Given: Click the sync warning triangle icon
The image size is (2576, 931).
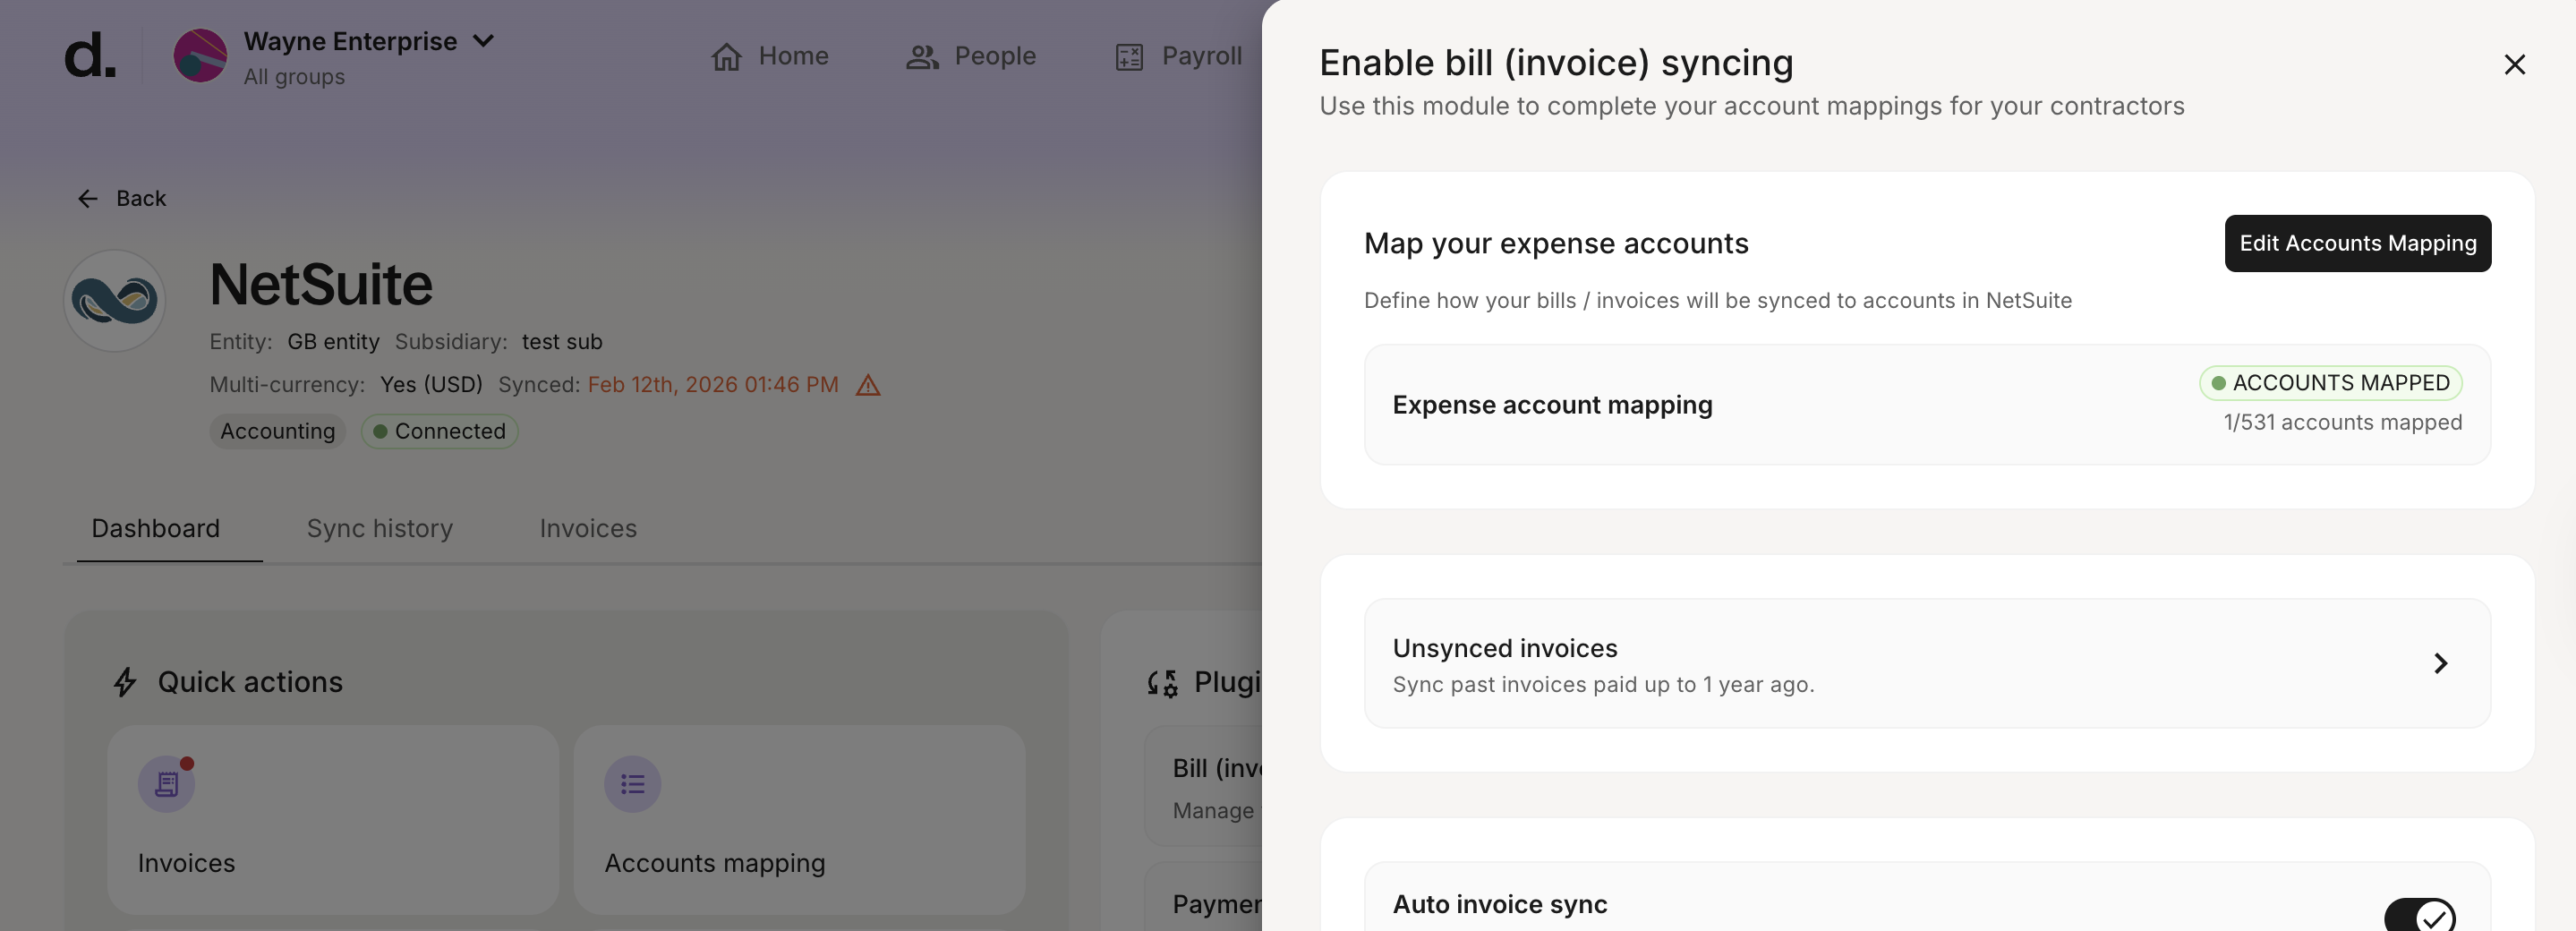Looking at the screenshot, I should (x=868, y=386).
